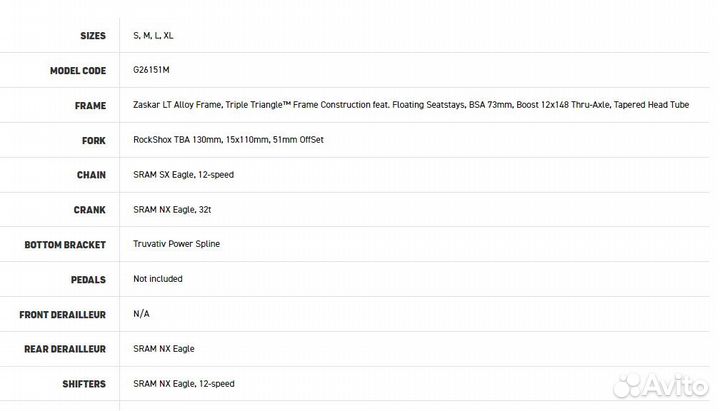Select the sizes value S, M, L, XL
720x411 pixels.
[154, 36]
